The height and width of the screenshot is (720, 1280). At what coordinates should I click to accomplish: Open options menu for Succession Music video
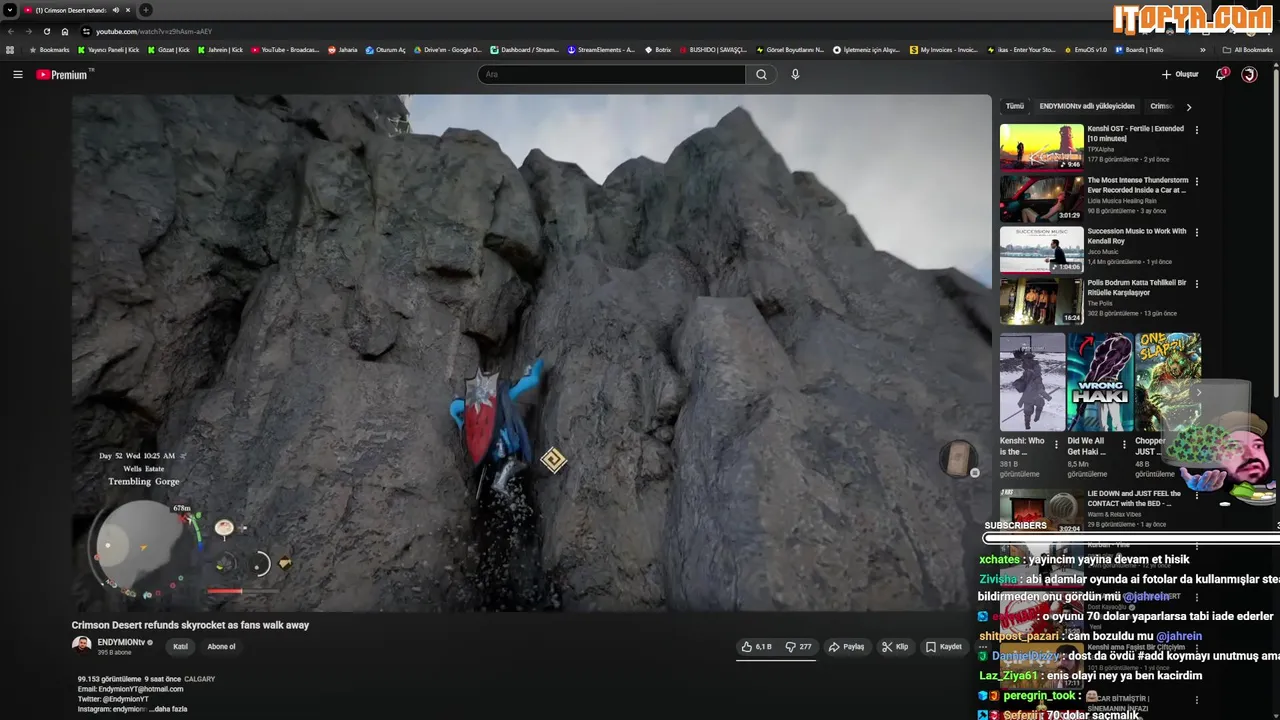[1197, 233]
